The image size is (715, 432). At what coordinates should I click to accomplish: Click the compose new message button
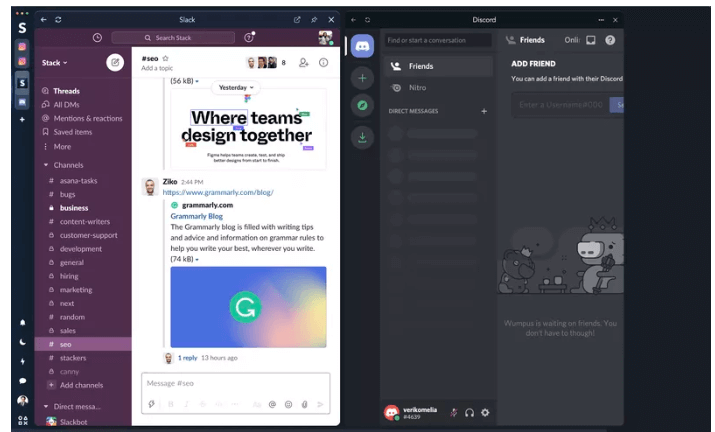pos(115,63)
